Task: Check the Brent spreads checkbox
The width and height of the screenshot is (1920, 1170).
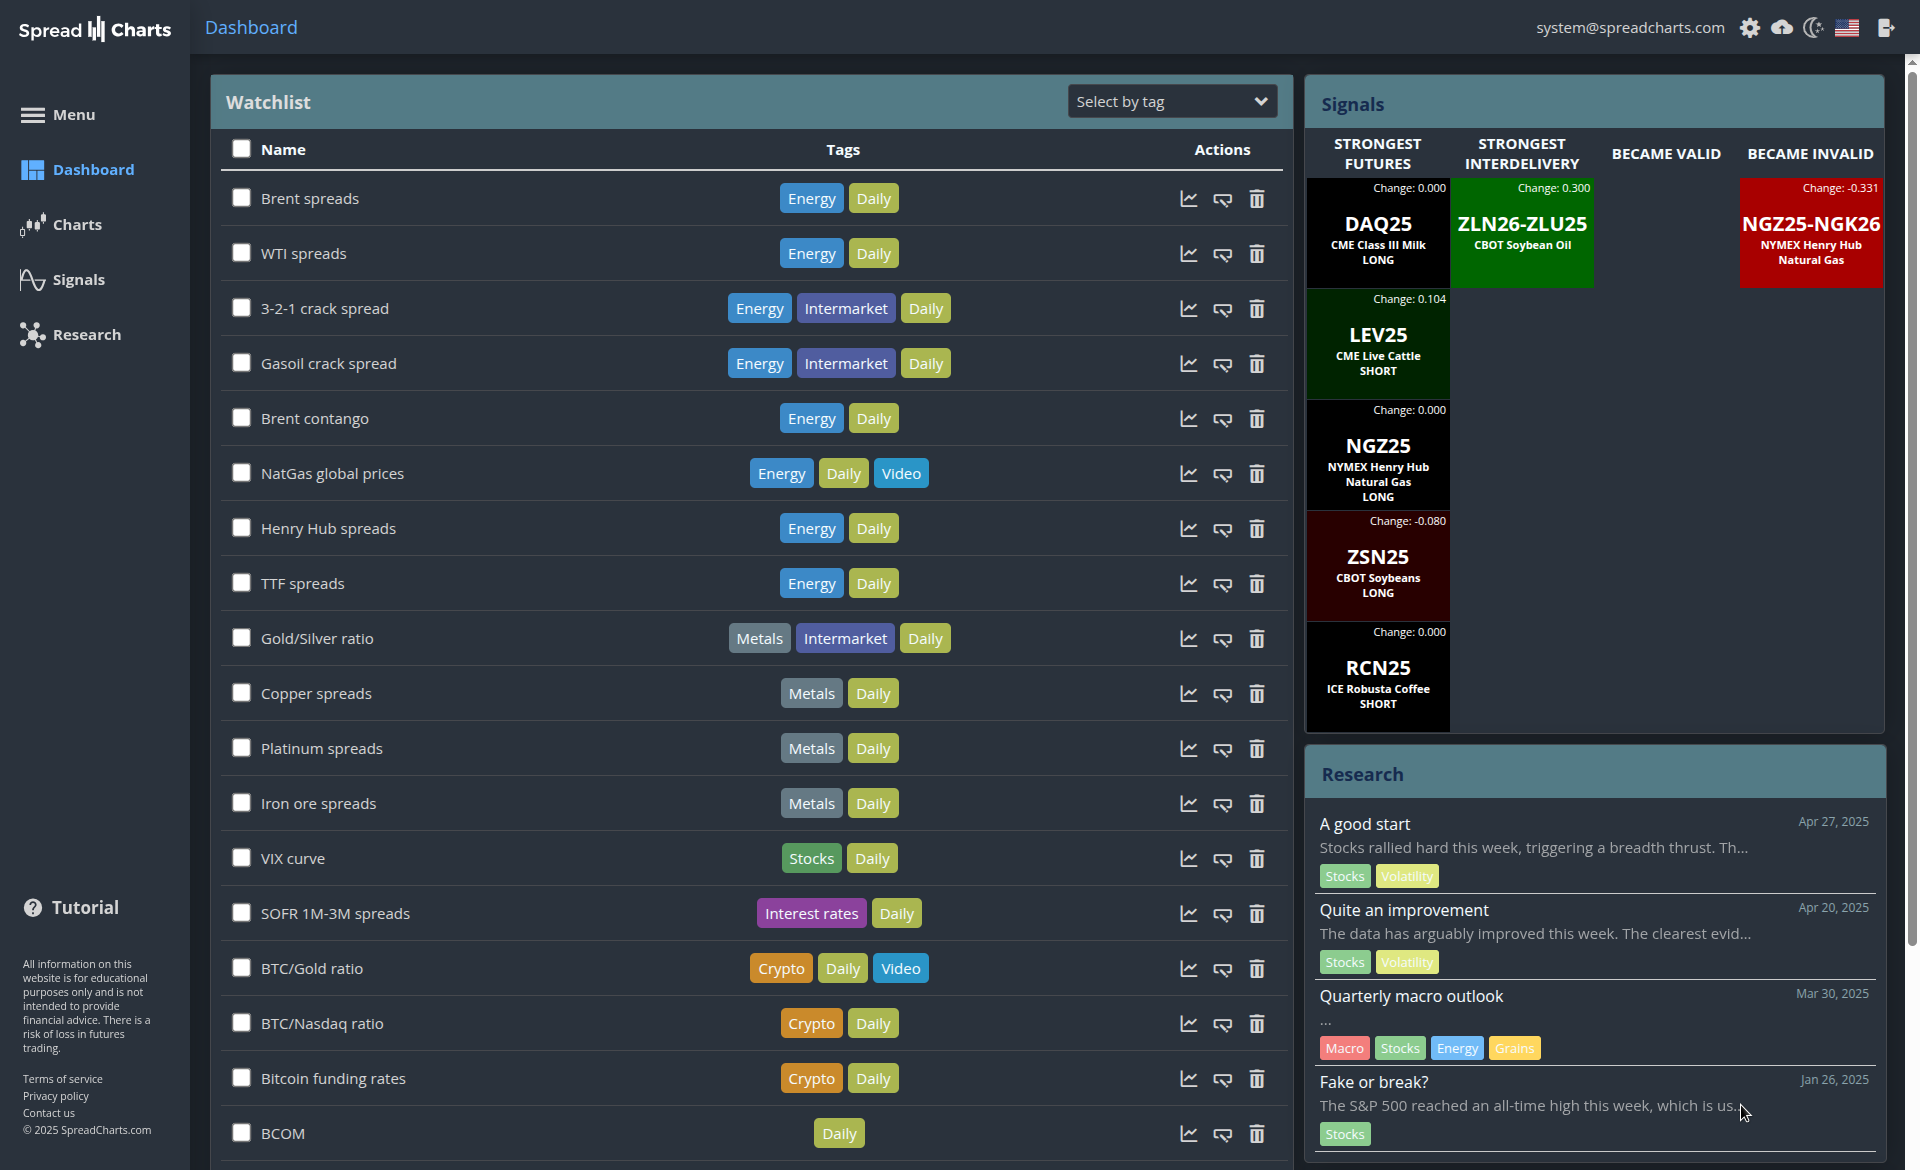Action: click(241, 198)
